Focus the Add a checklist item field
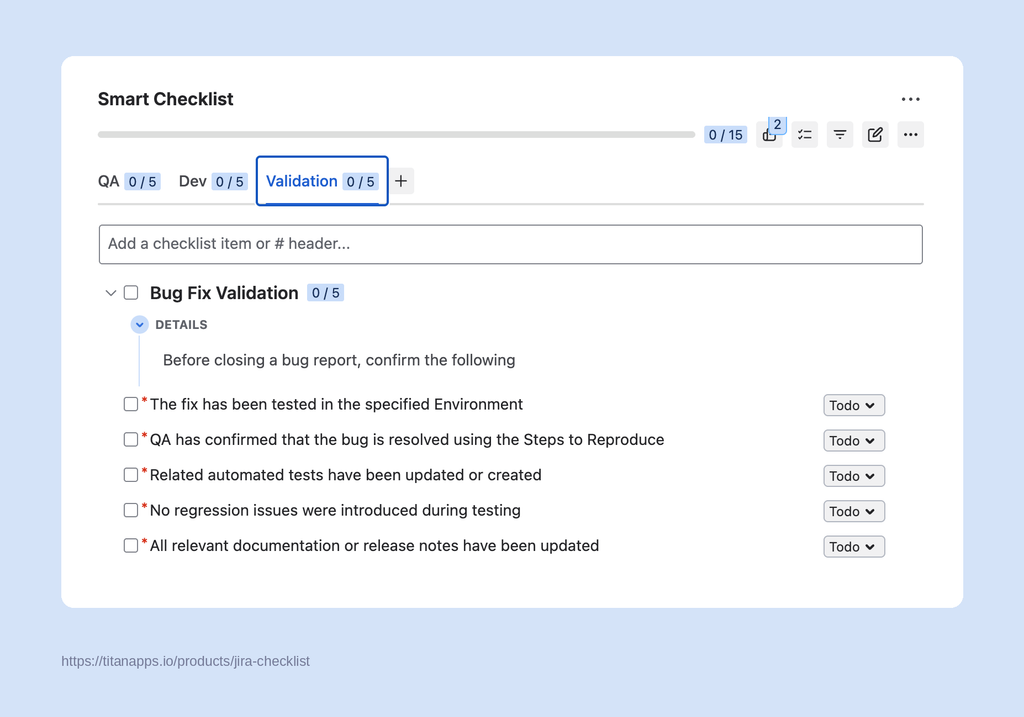1024x717 pixels. [x=511, y=244]
